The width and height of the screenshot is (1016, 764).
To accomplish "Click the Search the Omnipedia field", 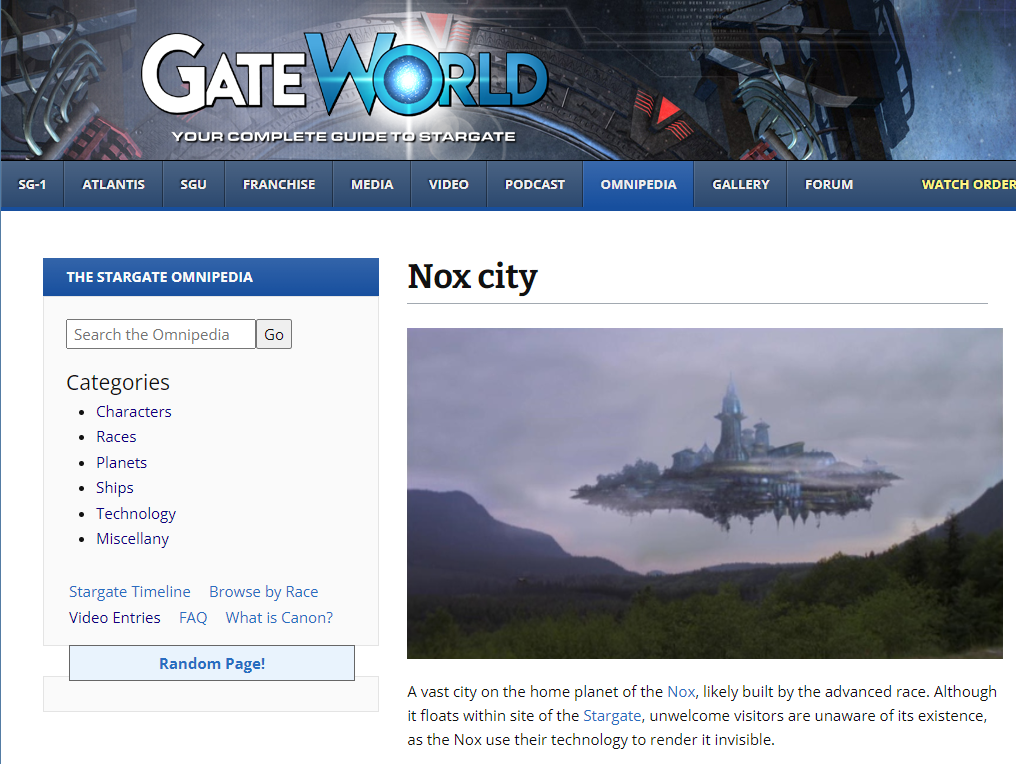I will (161, 335).
